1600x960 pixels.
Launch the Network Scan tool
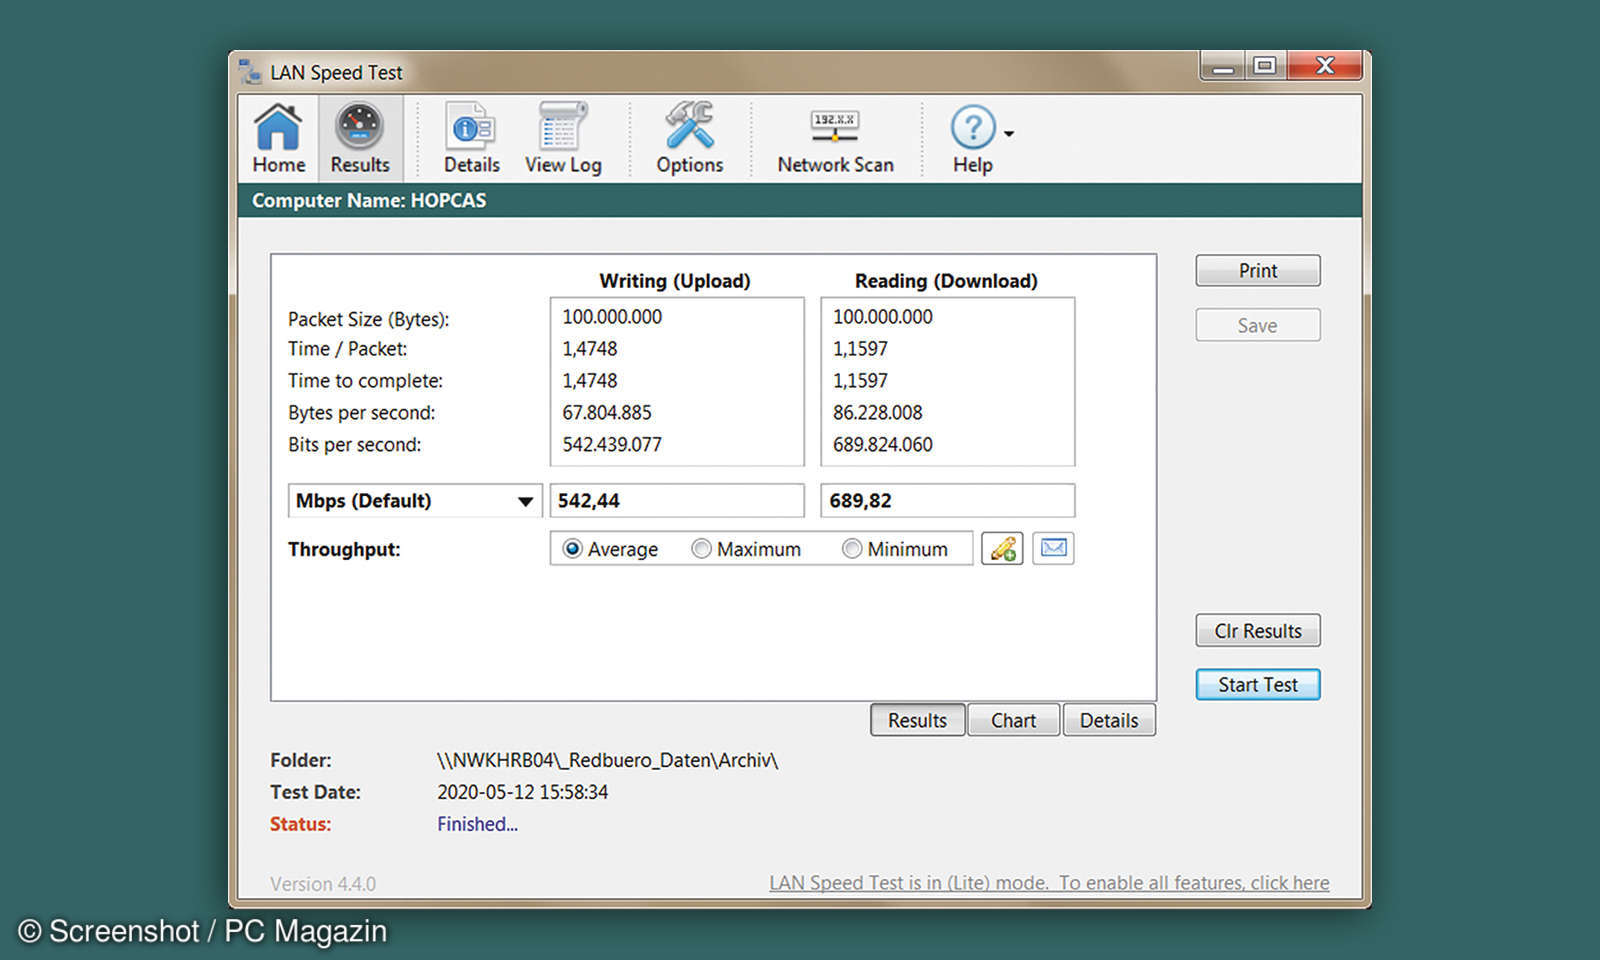[x=835, y=138]
